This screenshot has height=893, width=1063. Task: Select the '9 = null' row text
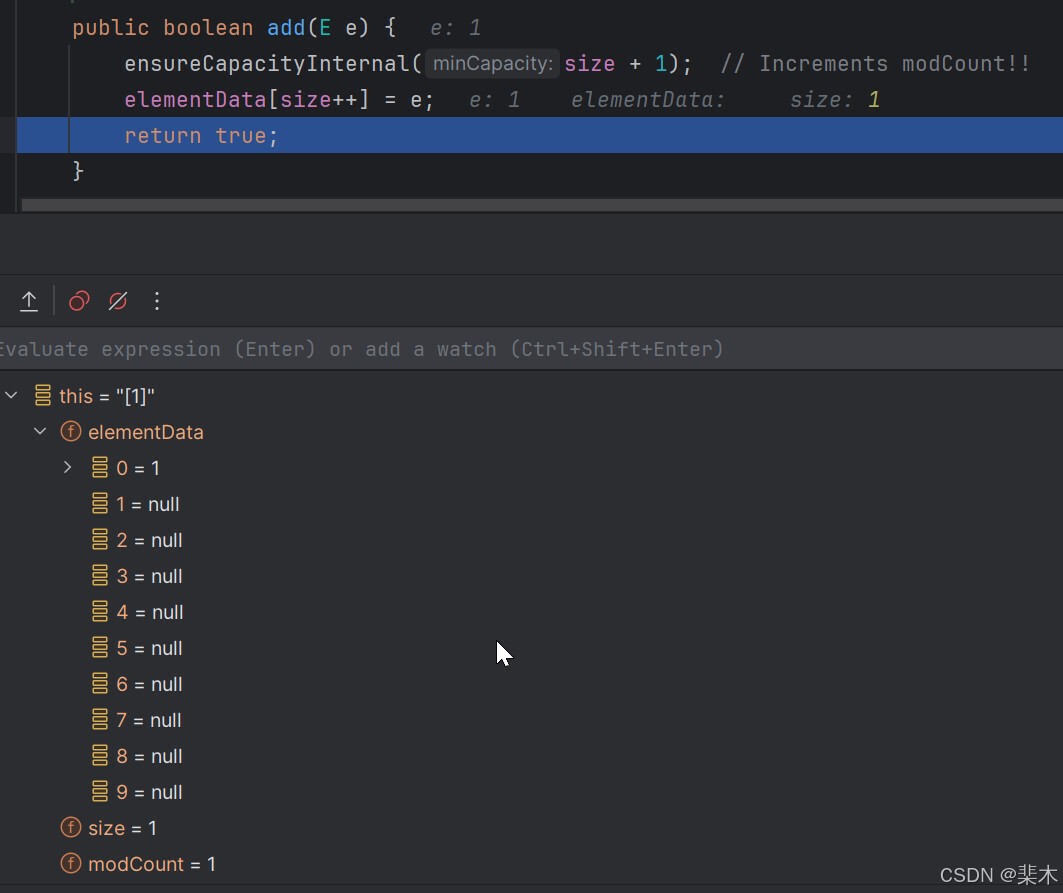click(149, 791)
